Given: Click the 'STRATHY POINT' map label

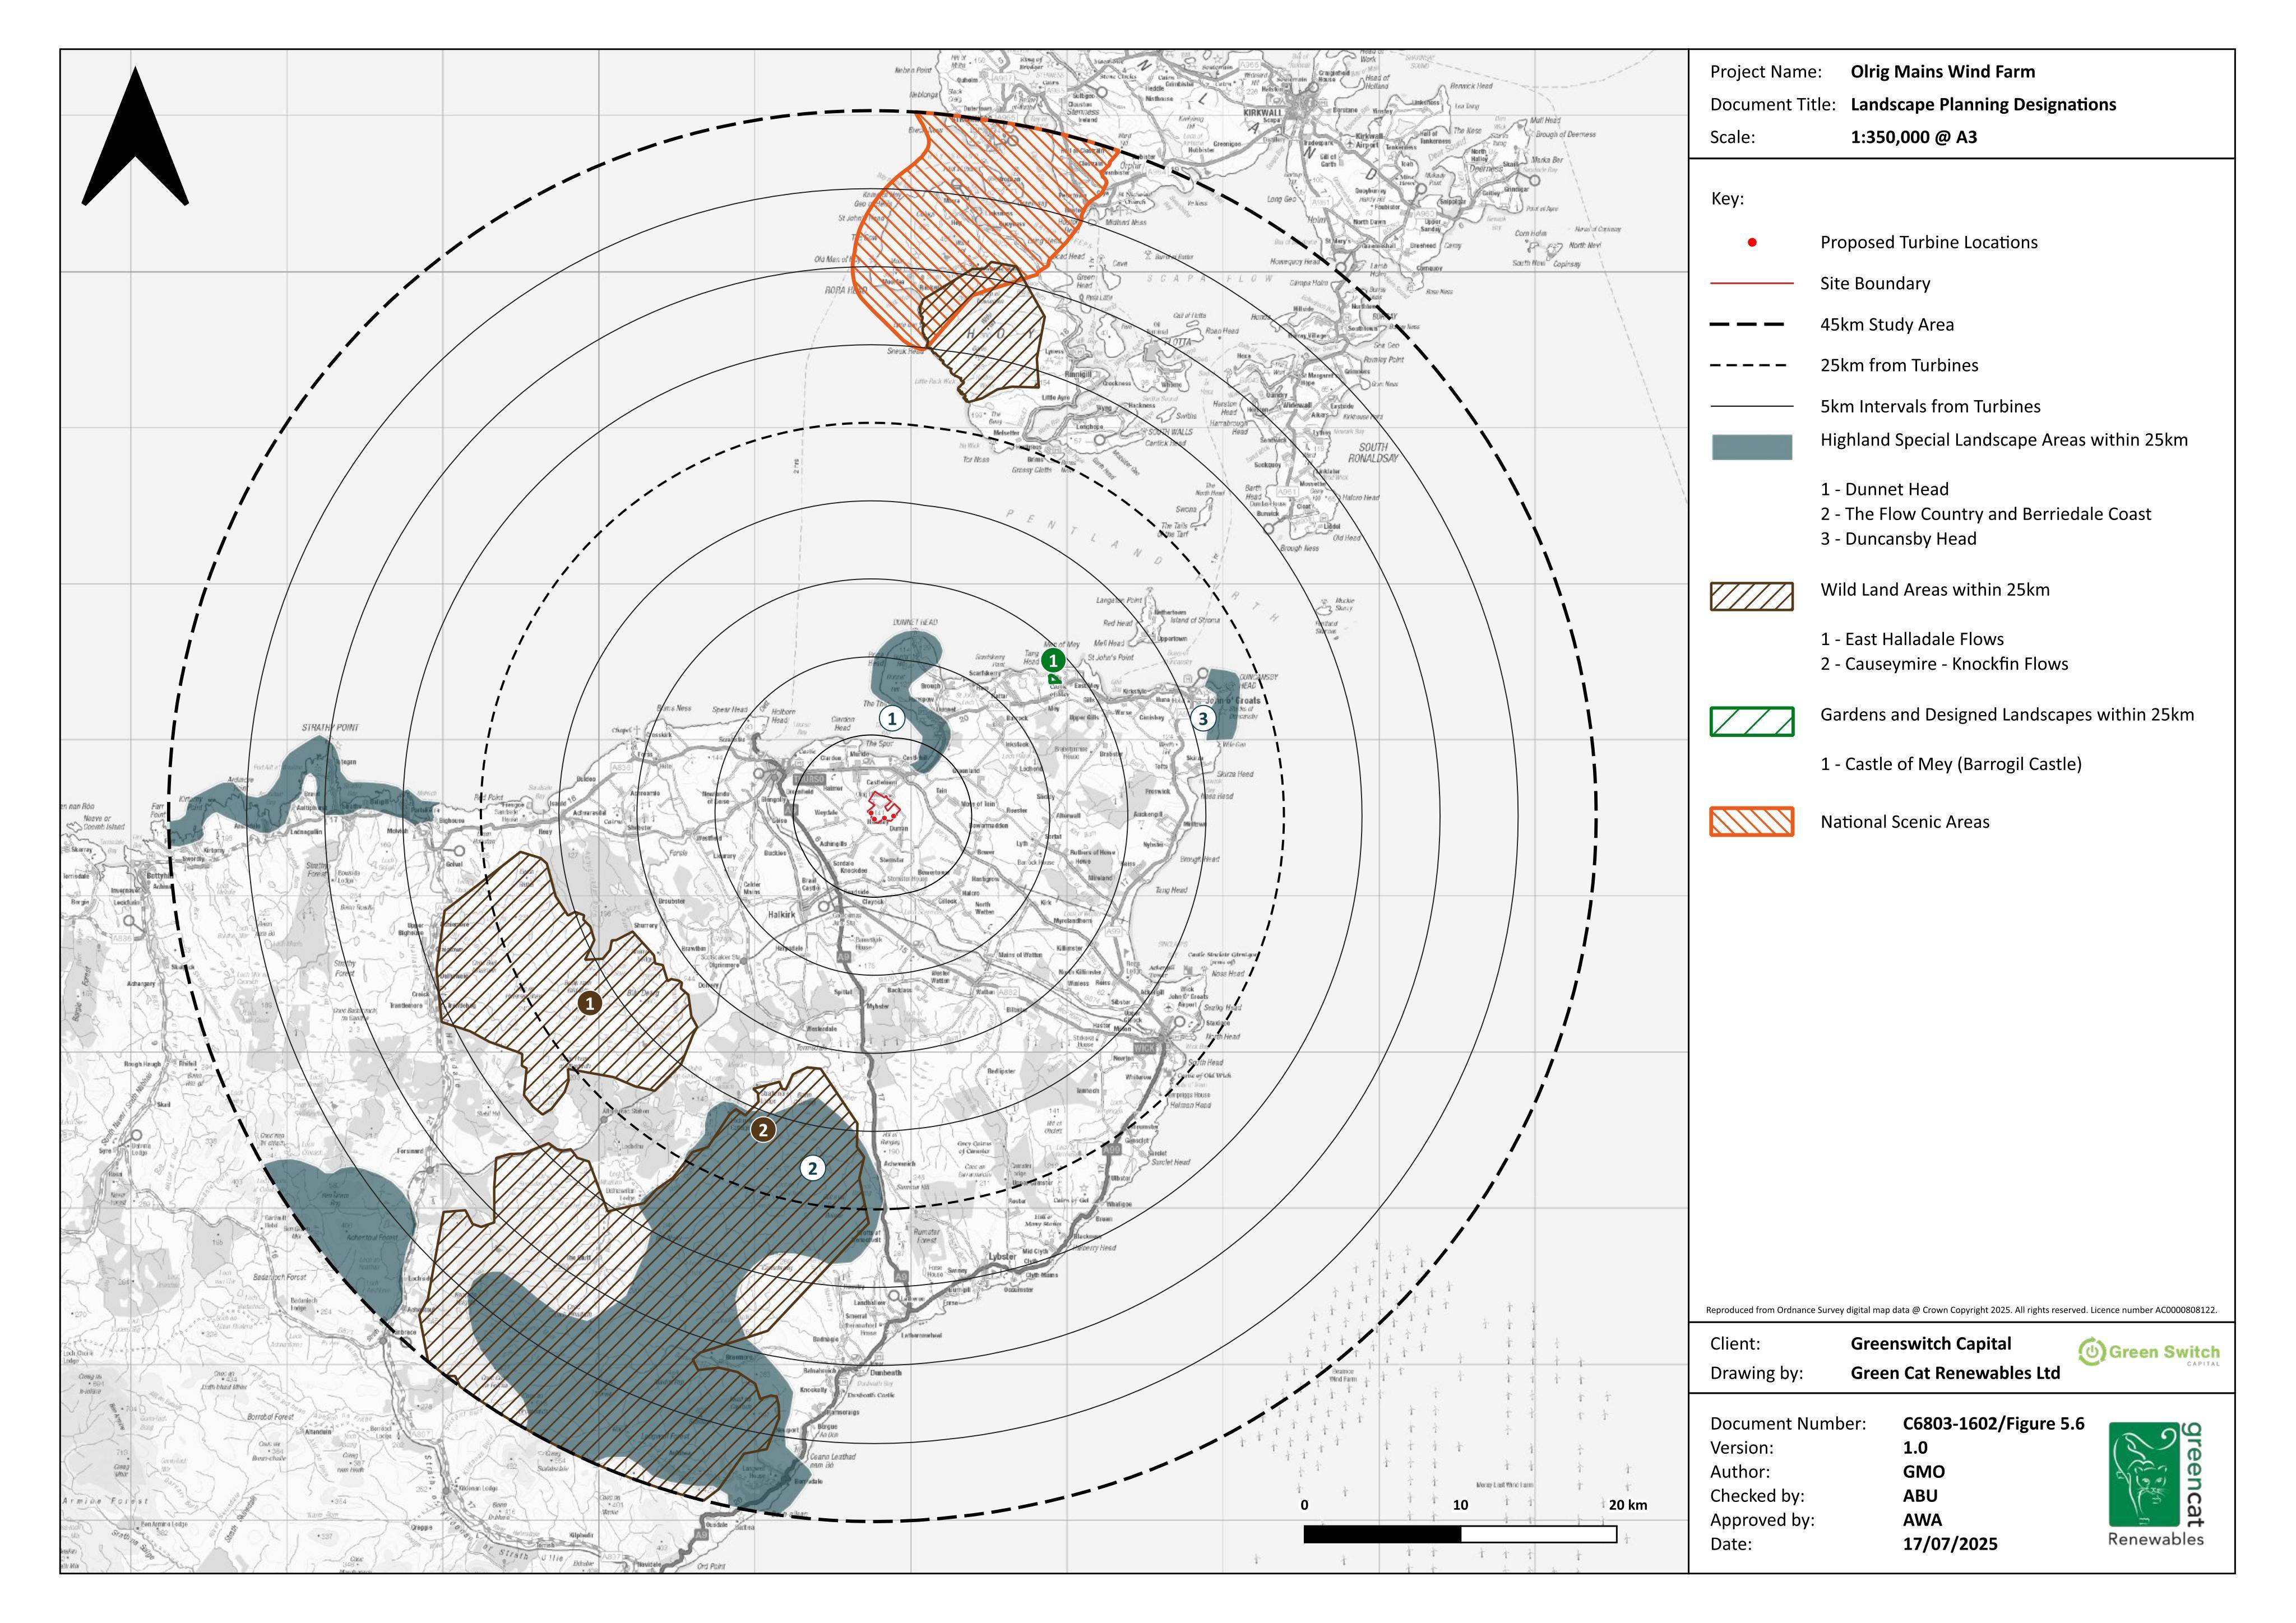Looking at the screenshot, I should [x=330, y=728].
